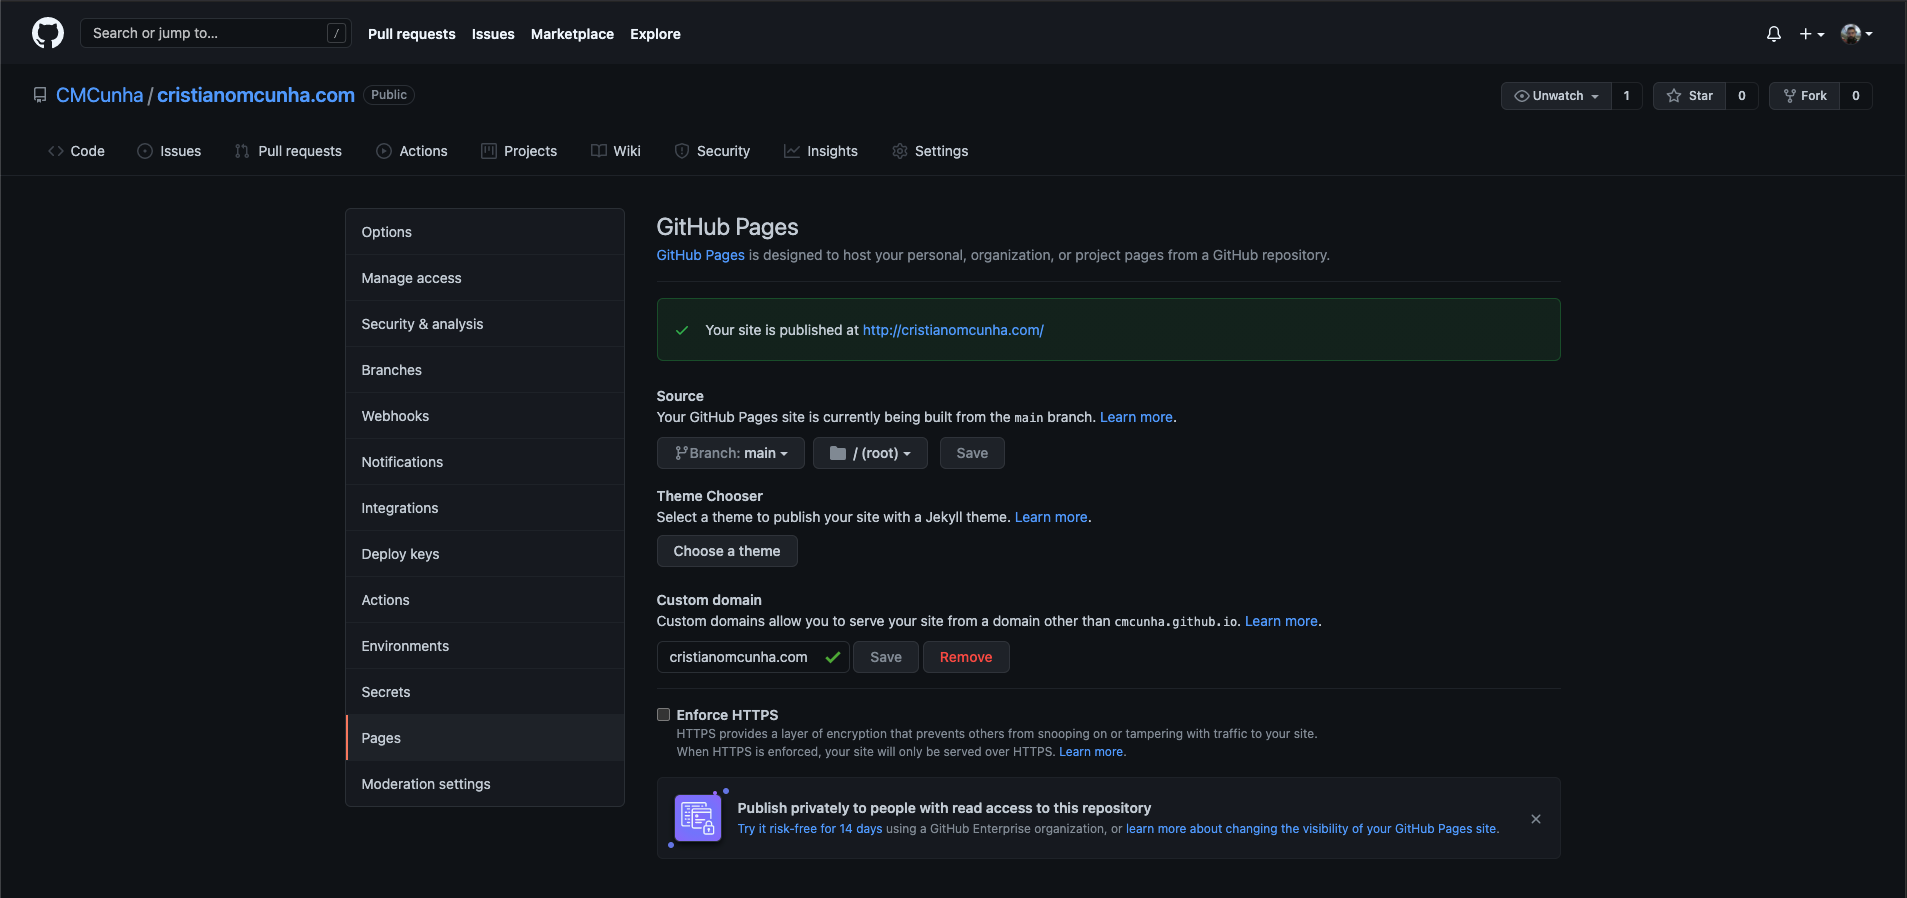The width and height of the screenshot is (1907, 898).
Task: Switch to the Security tab
Action: 712,151
